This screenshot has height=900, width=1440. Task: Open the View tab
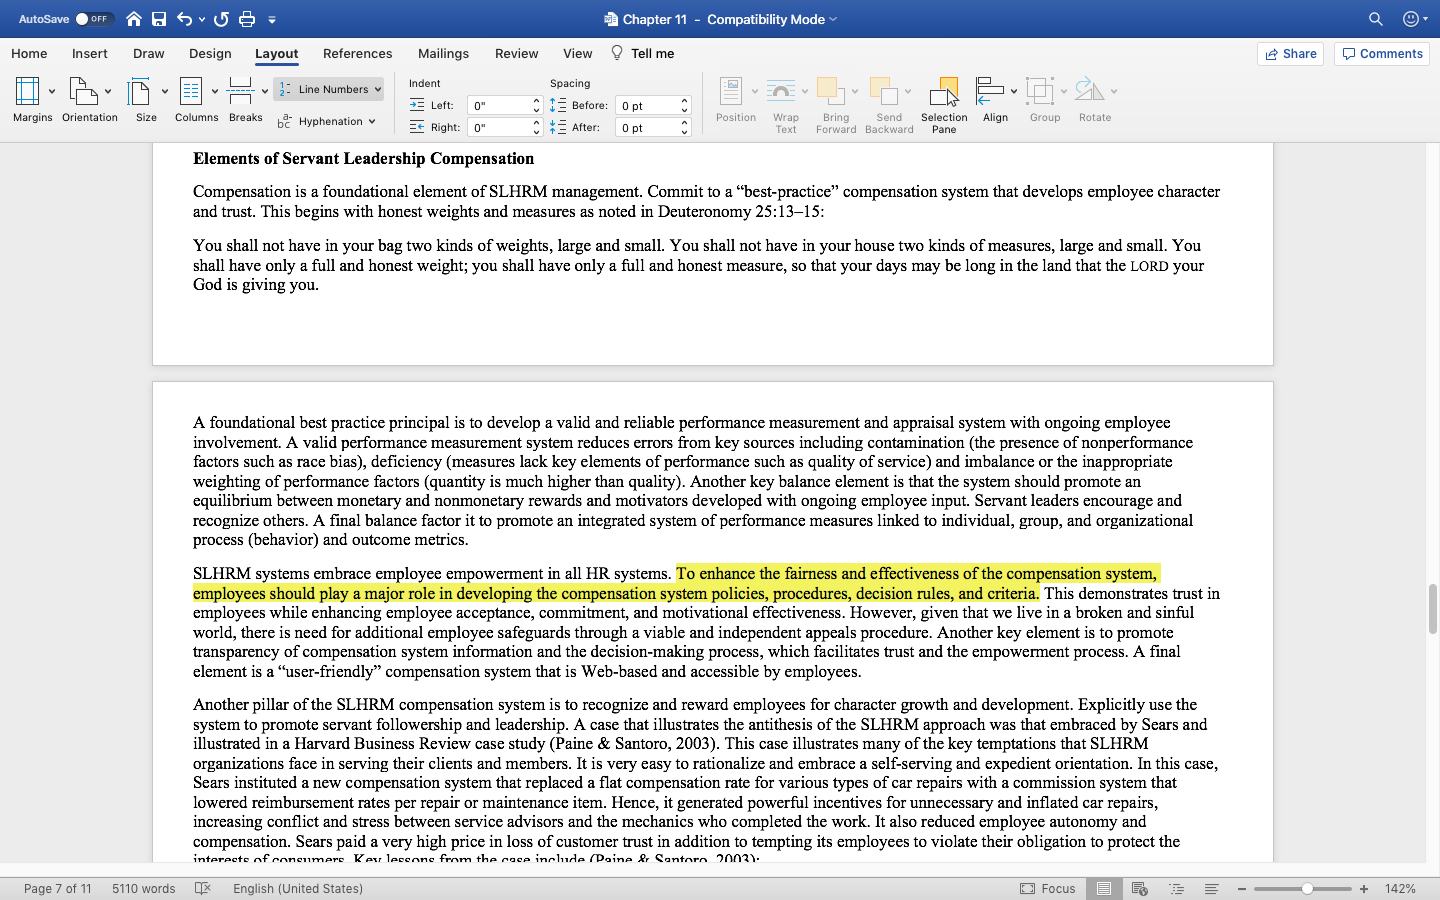pyautogui.click(x=577, y=54)
